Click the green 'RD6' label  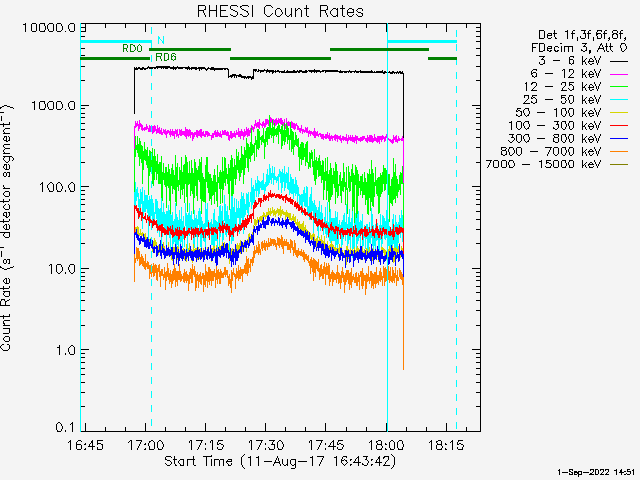[166, 57]
